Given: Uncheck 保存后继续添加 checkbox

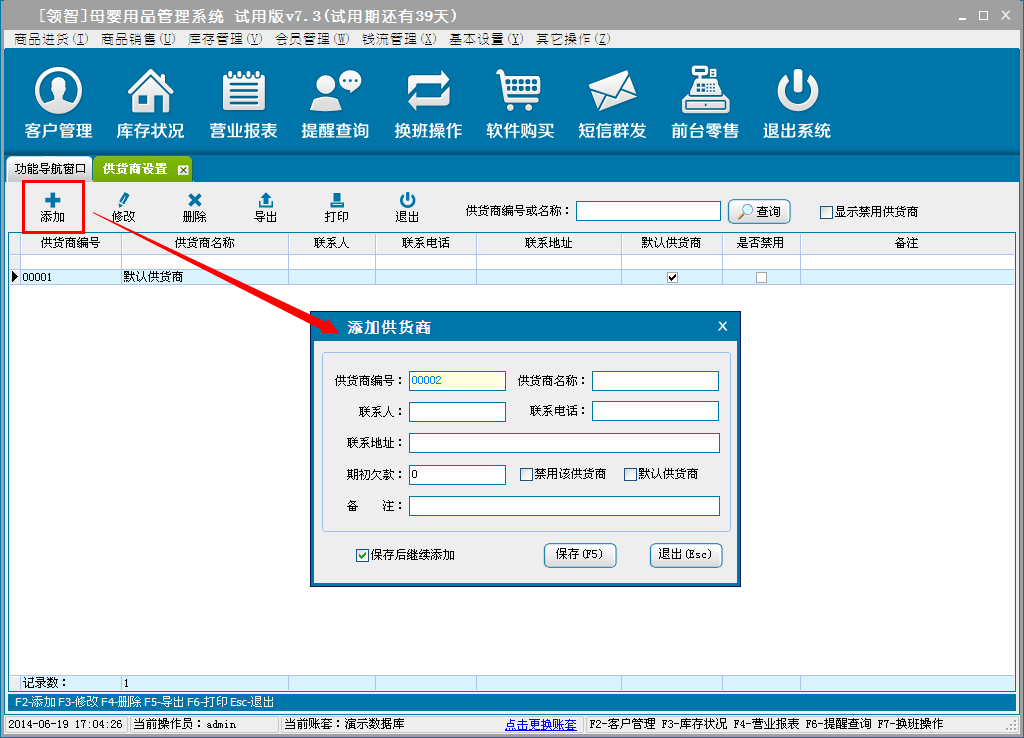Looking at the screenshot, I should [363, 555].
